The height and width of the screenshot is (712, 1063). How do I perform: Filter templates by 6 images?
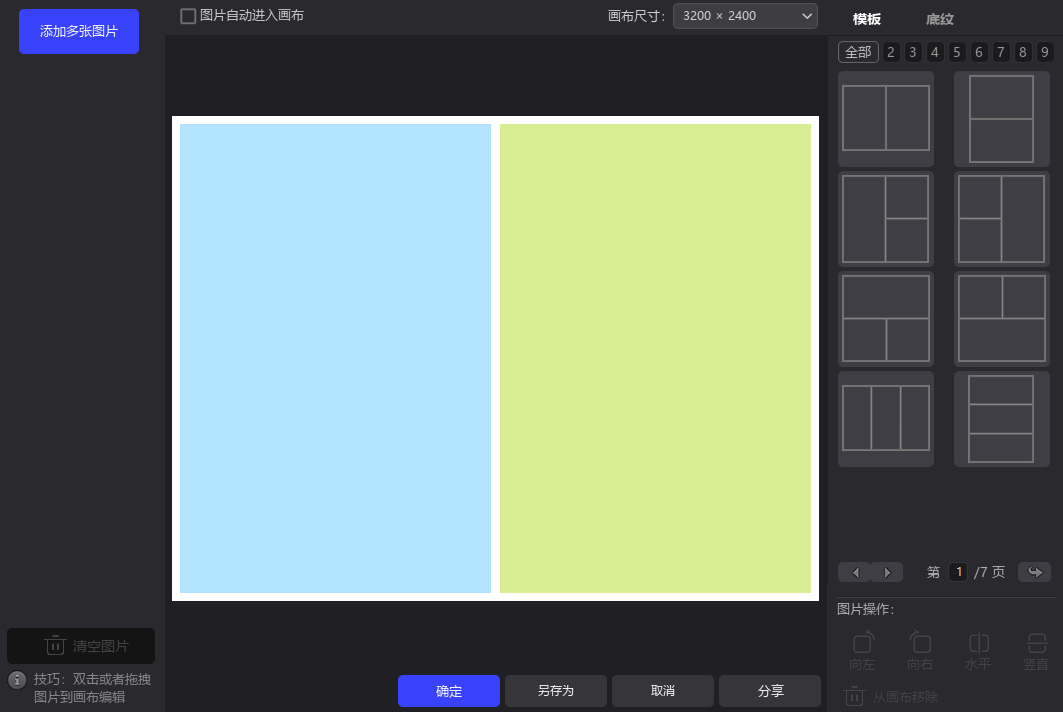[x=979, y=52]
